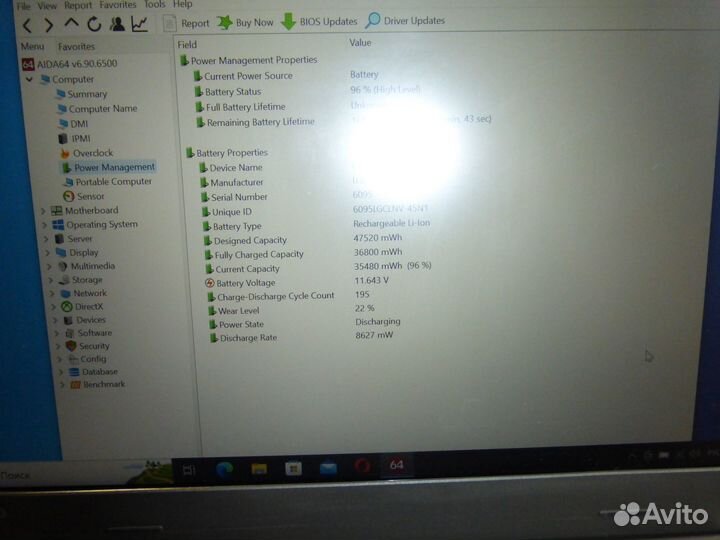This screenshot has width=720, height=540.
Task: Click the Value column header
Action: 360,43
